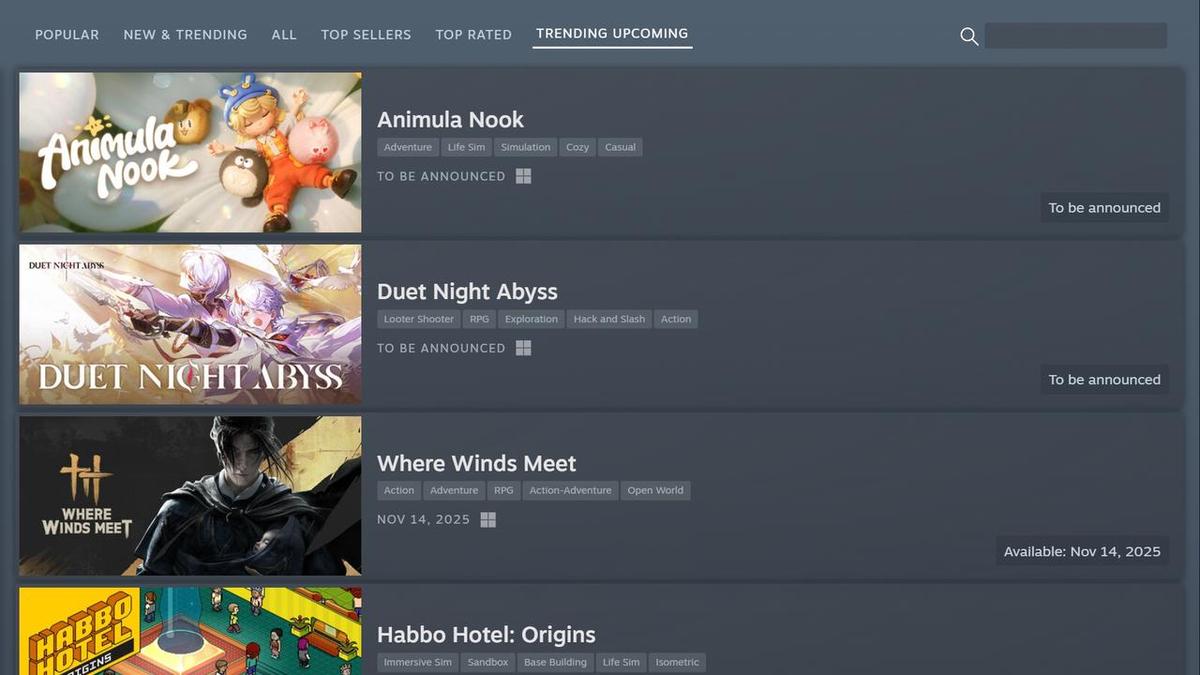Open the Animula Nook title link
Viewport: 1200px width, 675px height.
point(450,120)
